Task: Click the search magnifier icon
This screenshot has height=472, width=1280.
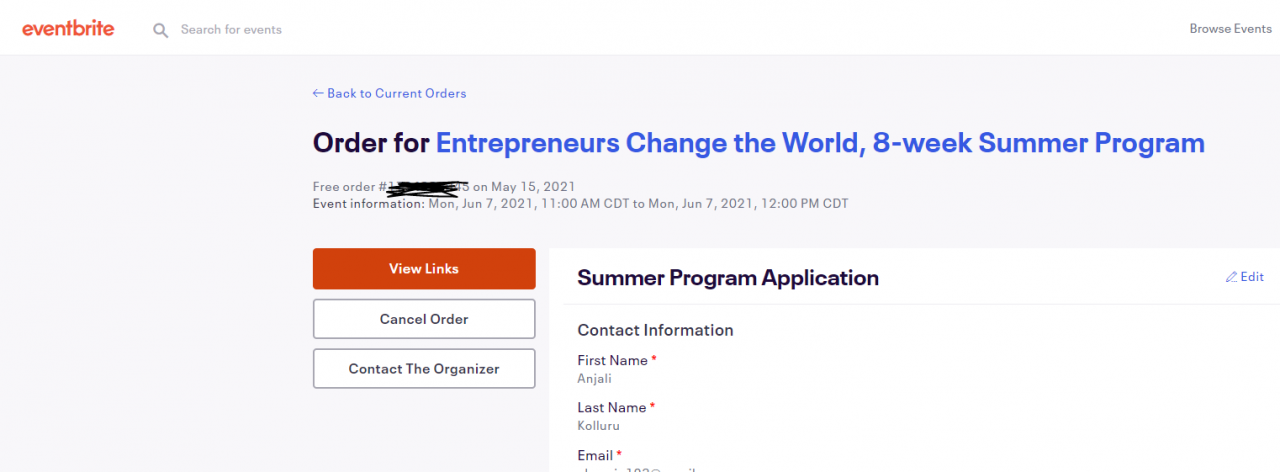Action: tap(160, 30)
